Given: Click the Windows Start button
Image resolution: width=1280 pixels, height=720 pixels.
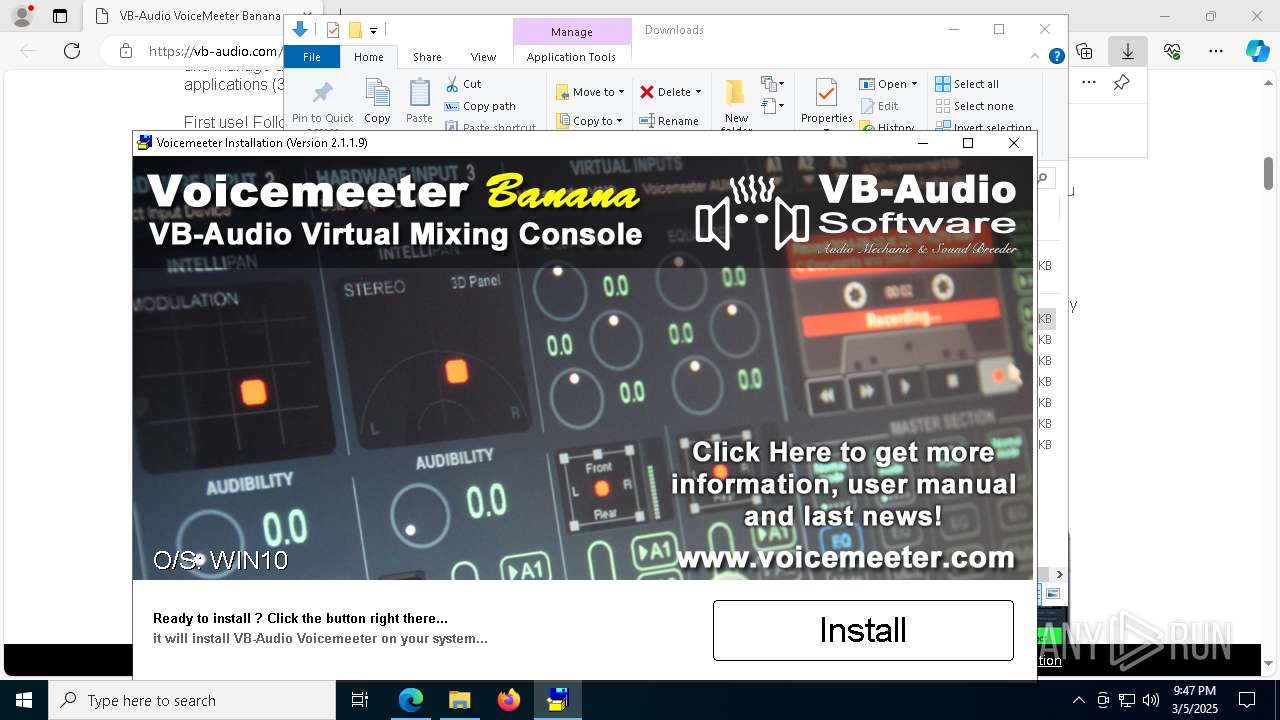Looking at the screenshot, I should 24,700.
